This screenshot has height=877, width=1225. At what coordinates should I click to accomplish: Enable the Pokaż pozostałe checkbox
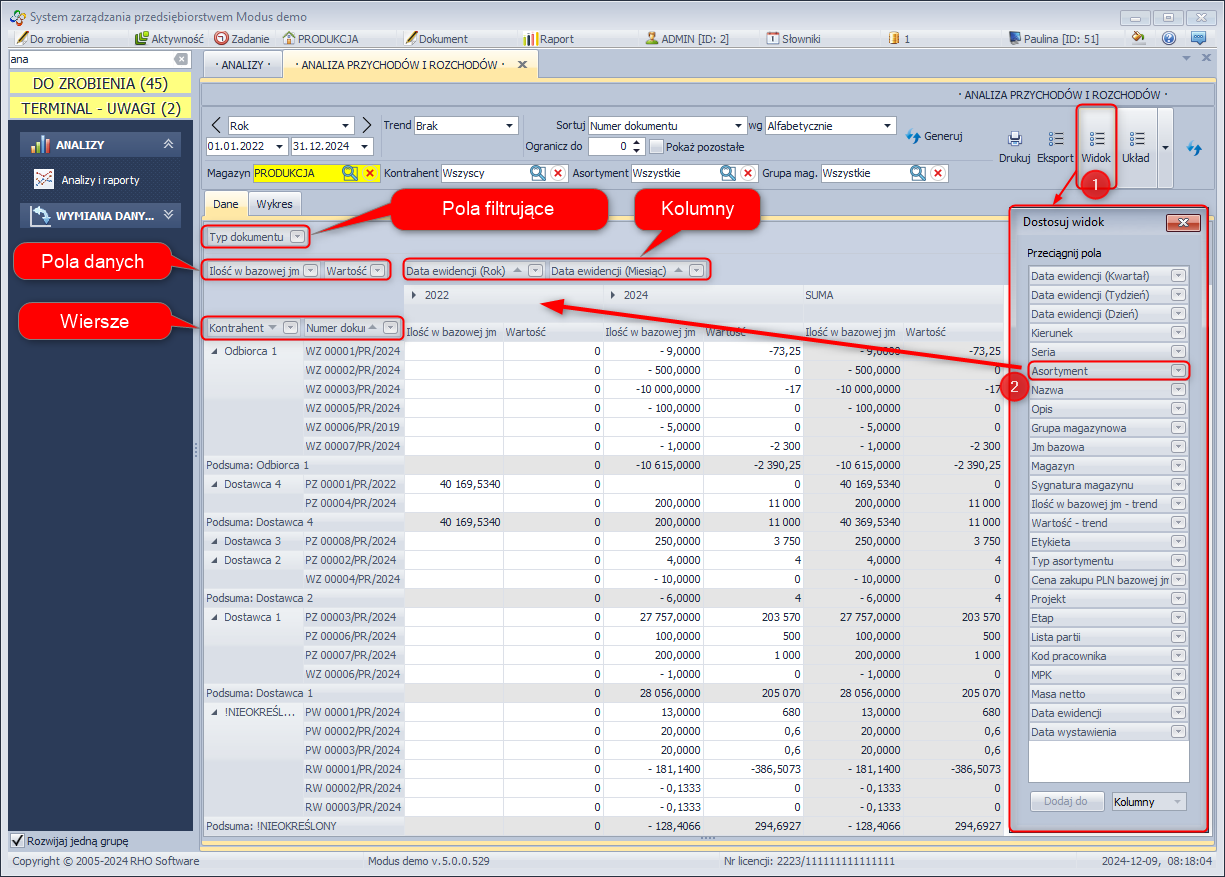657,146
